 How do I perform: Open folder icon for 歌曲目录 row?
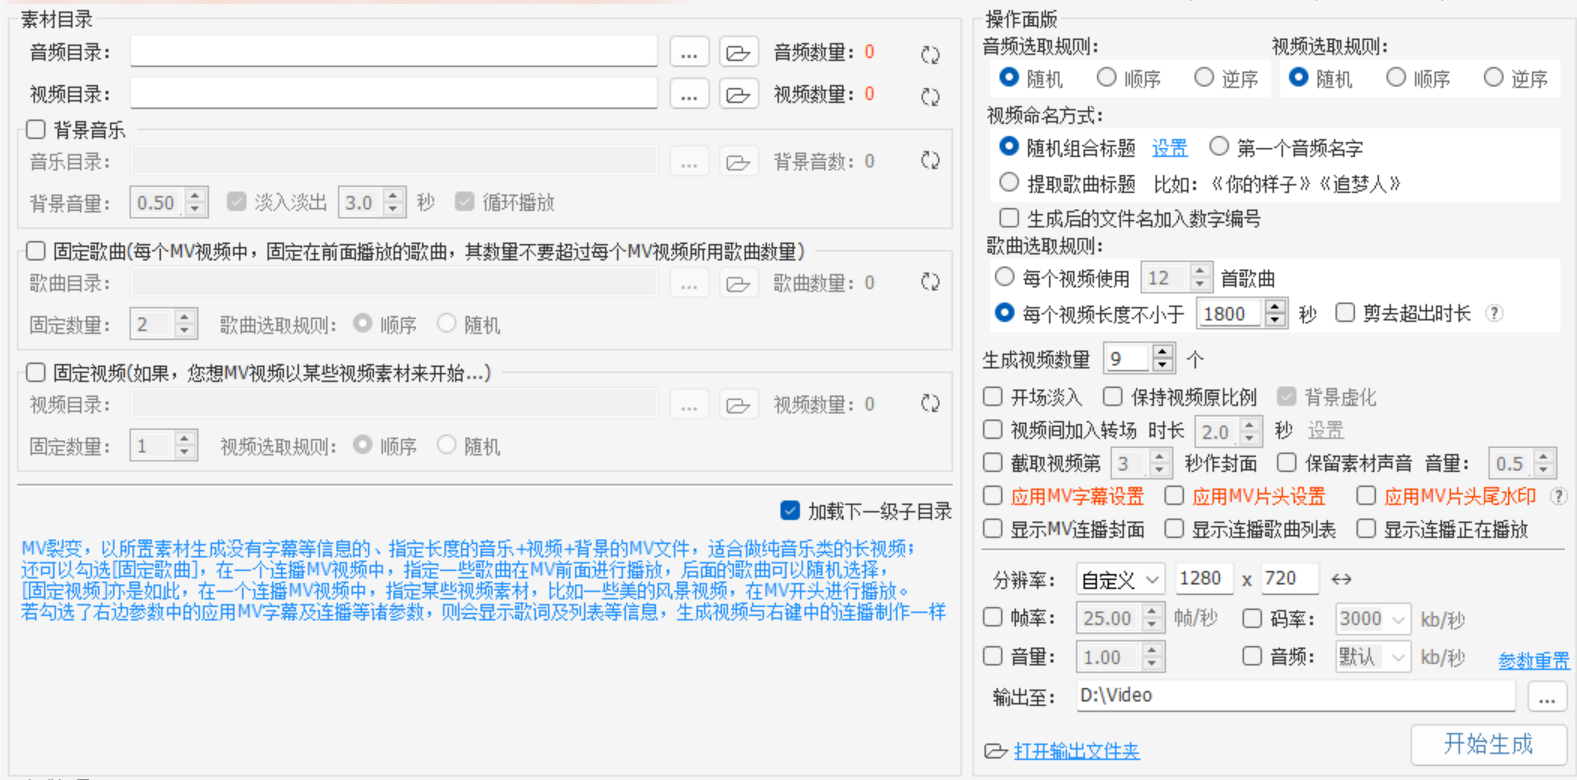click(x=738, y=284)
